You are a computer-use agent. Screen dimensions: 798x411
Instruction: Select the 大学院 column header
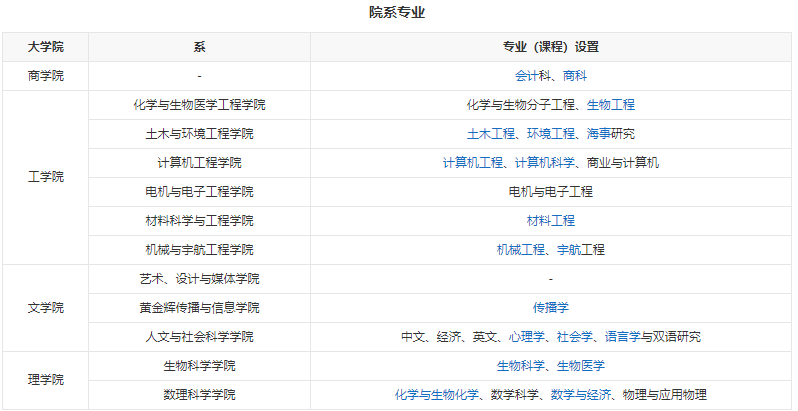tap(45, 47)
